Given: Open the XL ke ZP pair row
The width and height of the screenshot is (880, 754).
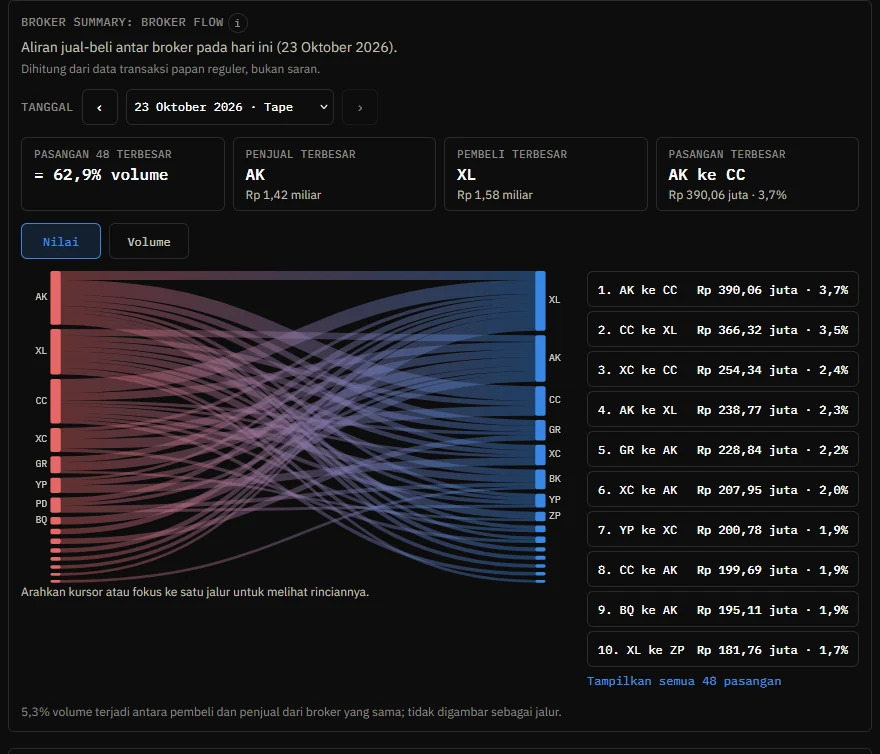Looking at the screenshot, I should (723, 650).
